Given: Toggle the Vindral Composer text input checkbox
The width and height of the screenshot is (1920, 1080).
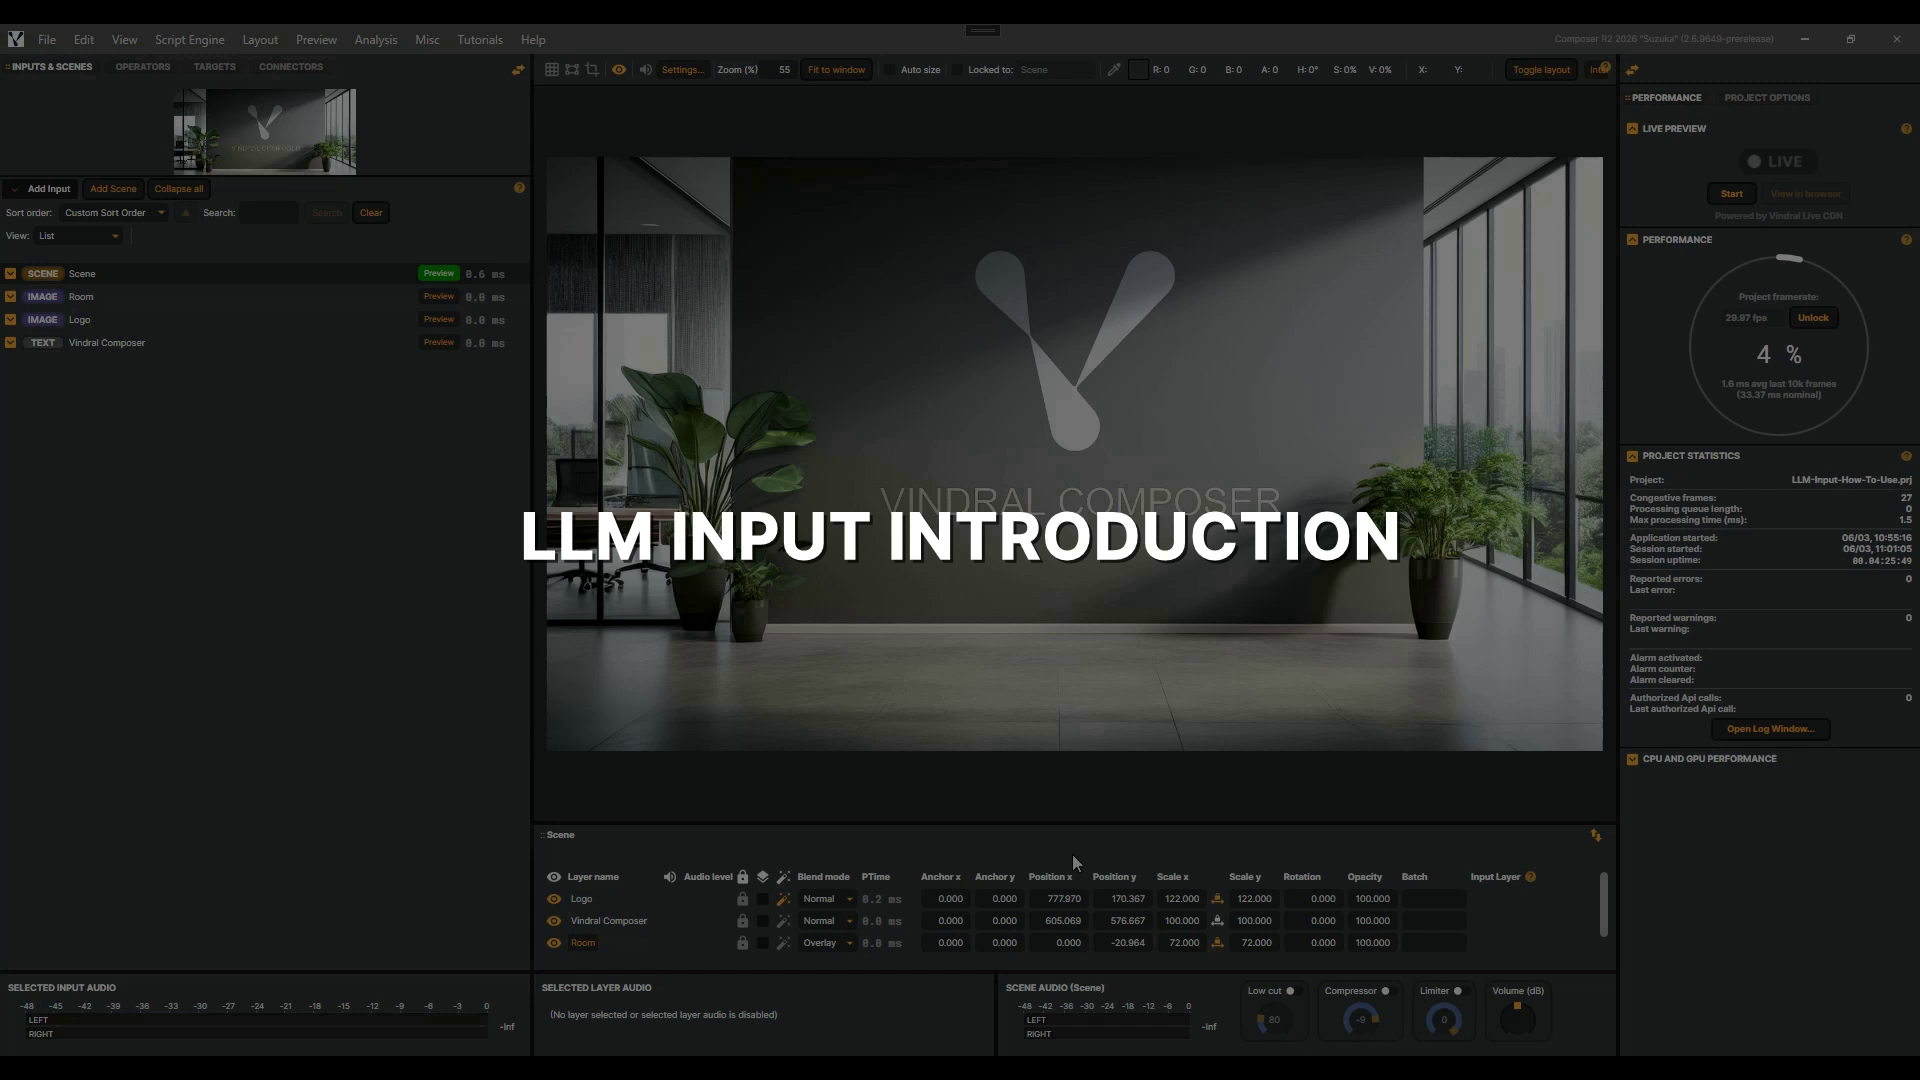Looking at the screenshot, I should (10, 343).
